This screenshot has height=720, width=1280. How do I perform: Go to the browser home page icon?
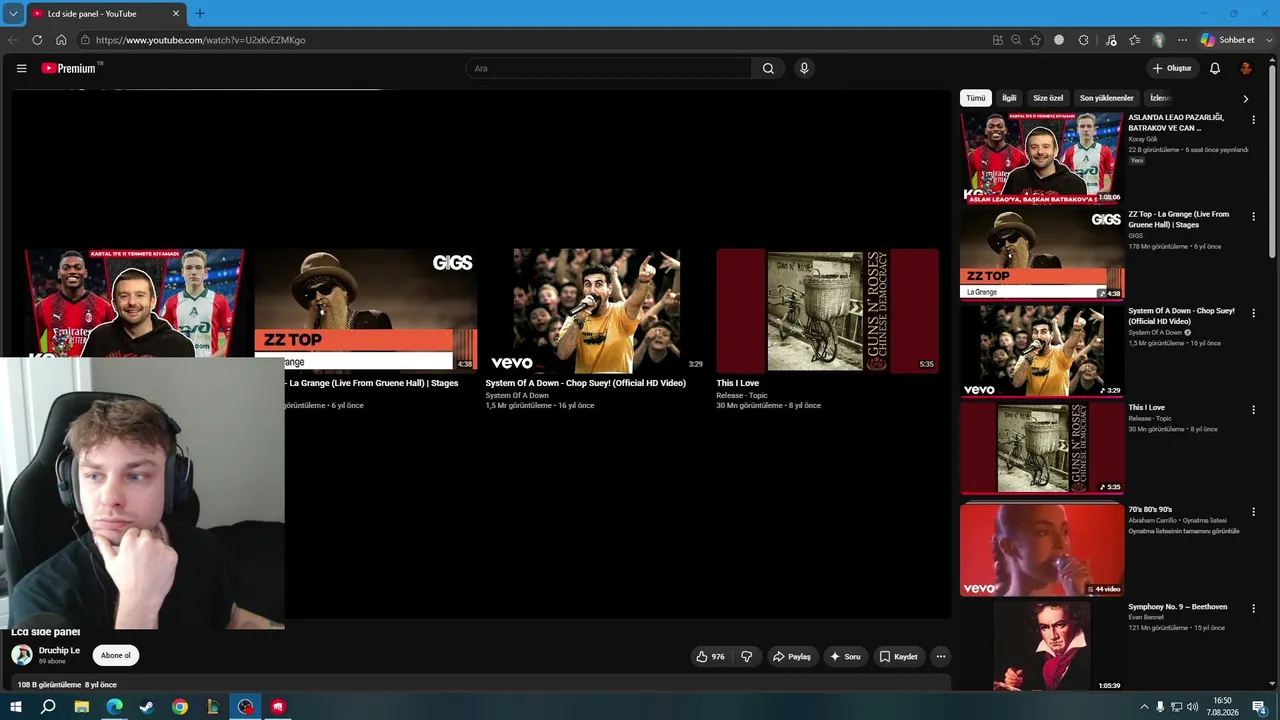(61, 40)
